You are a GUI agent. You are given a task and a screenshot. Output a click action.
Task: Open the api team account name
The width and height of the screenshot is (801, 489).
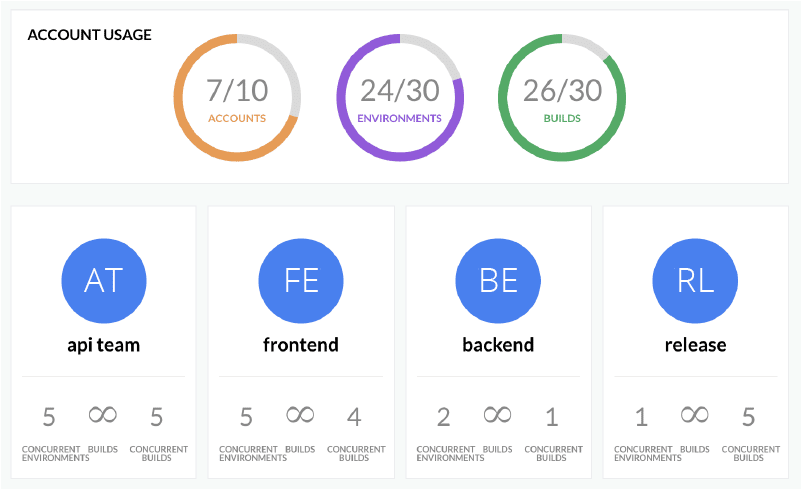[x=103, y=345]
